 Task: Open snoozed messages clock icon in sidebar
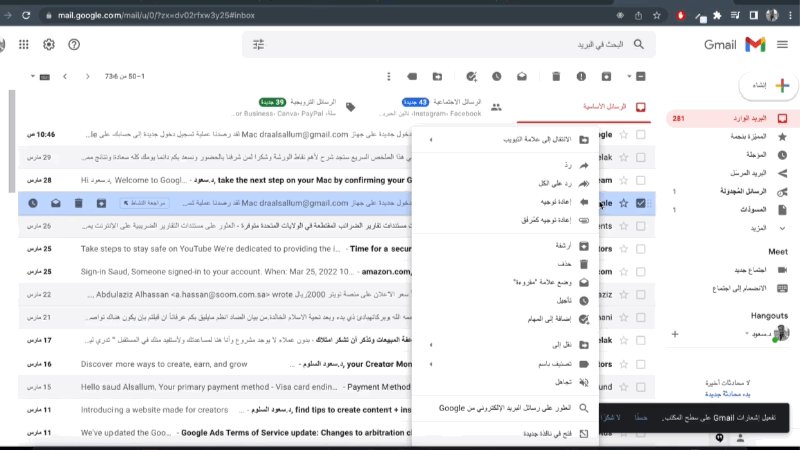tap(782, 155)
